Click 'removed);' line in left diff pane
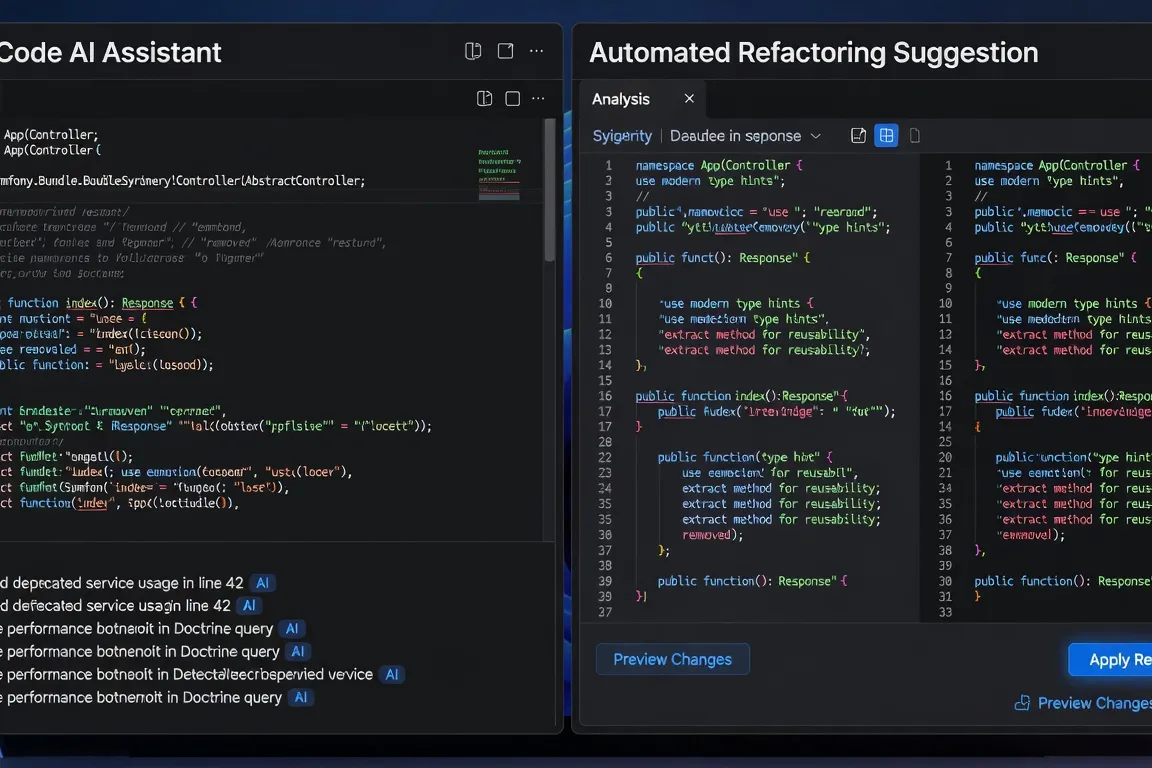Screen dimensions: 1152x768 pos(713,535)
